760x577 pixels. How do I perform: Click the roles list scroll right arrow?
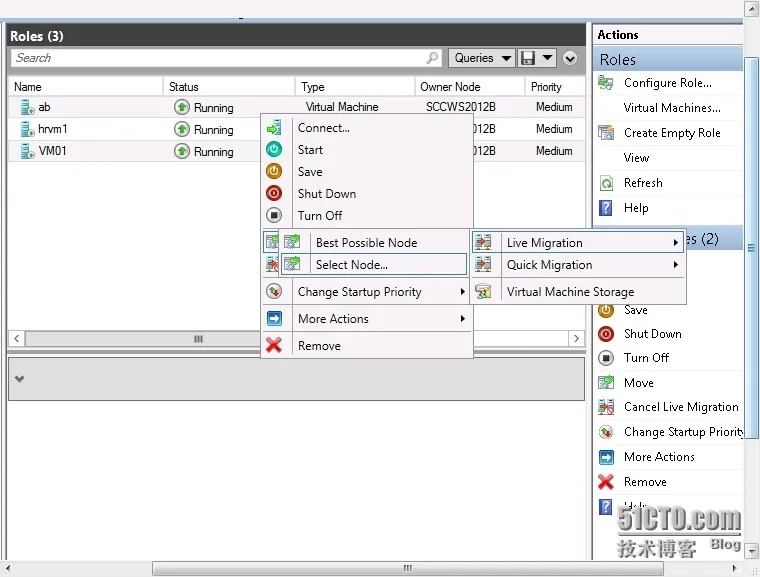tap(576, 338)
